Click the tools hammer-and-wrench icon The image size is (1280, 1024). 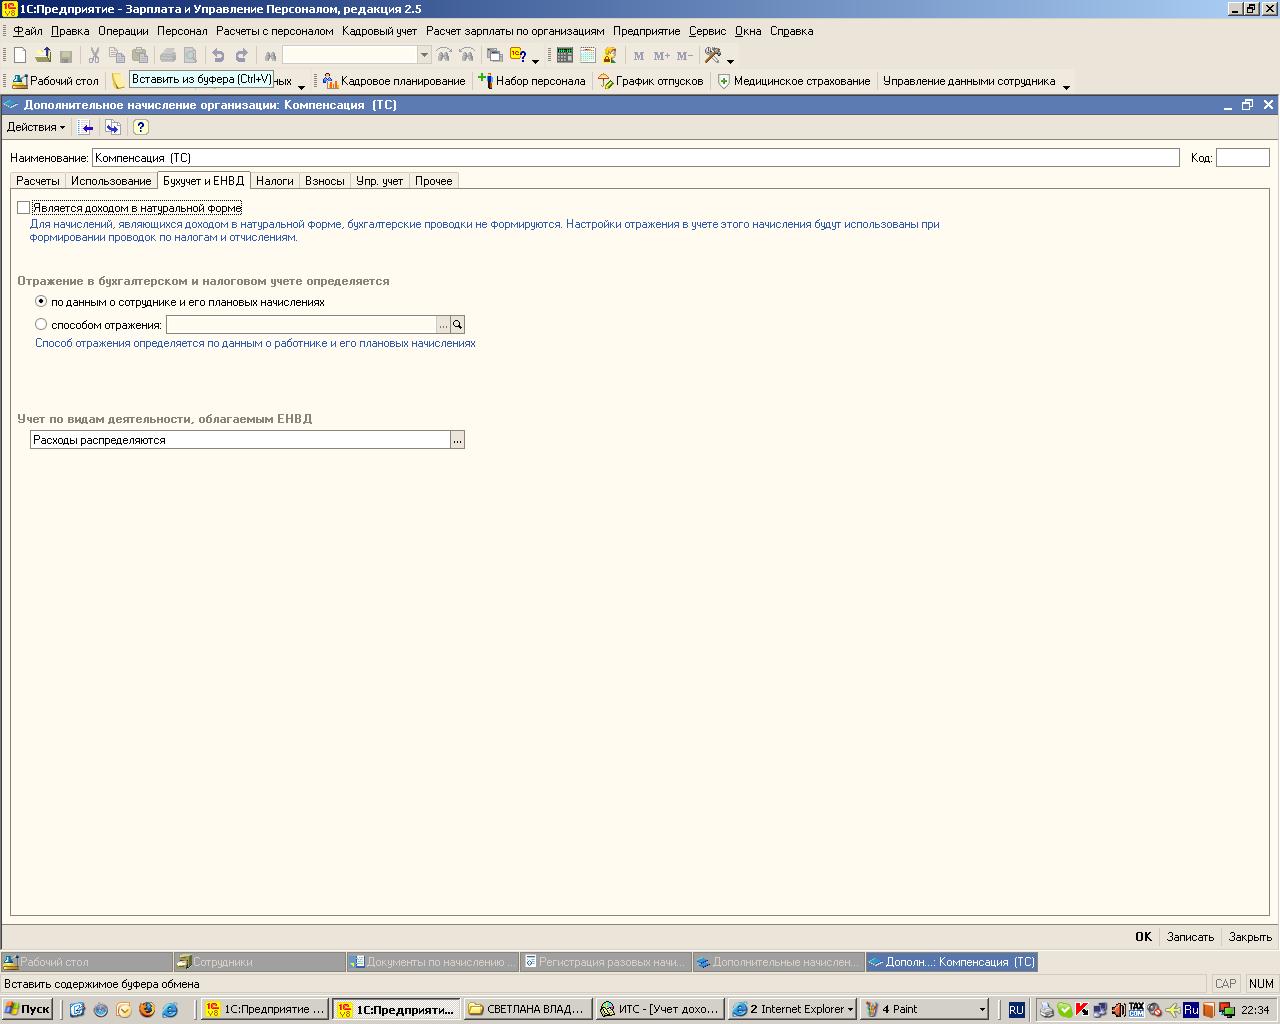tap(713, 56)
